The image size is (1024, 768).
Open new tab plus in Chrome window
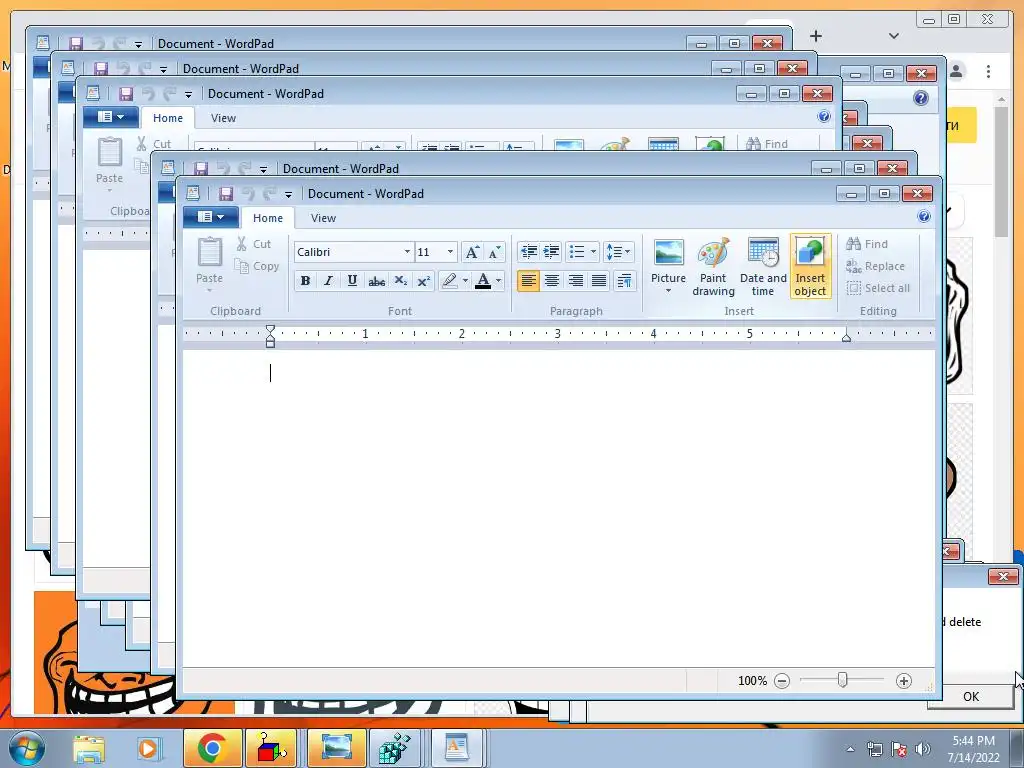tap(816, 36)
